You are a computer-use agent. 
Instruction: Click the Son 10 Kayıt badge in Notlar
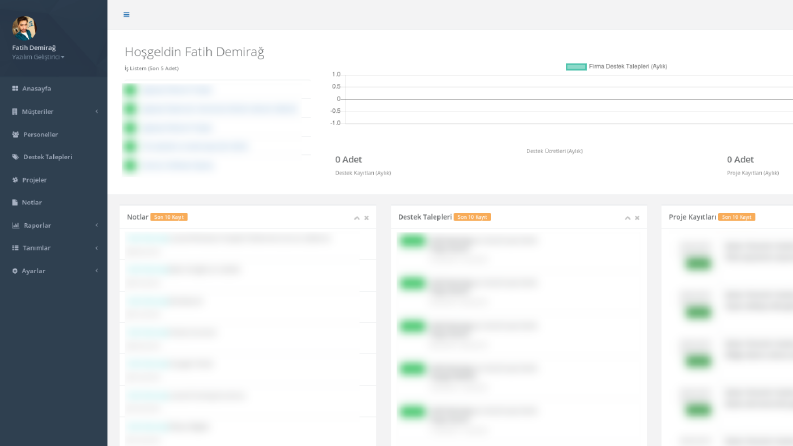tap(169, 217)
